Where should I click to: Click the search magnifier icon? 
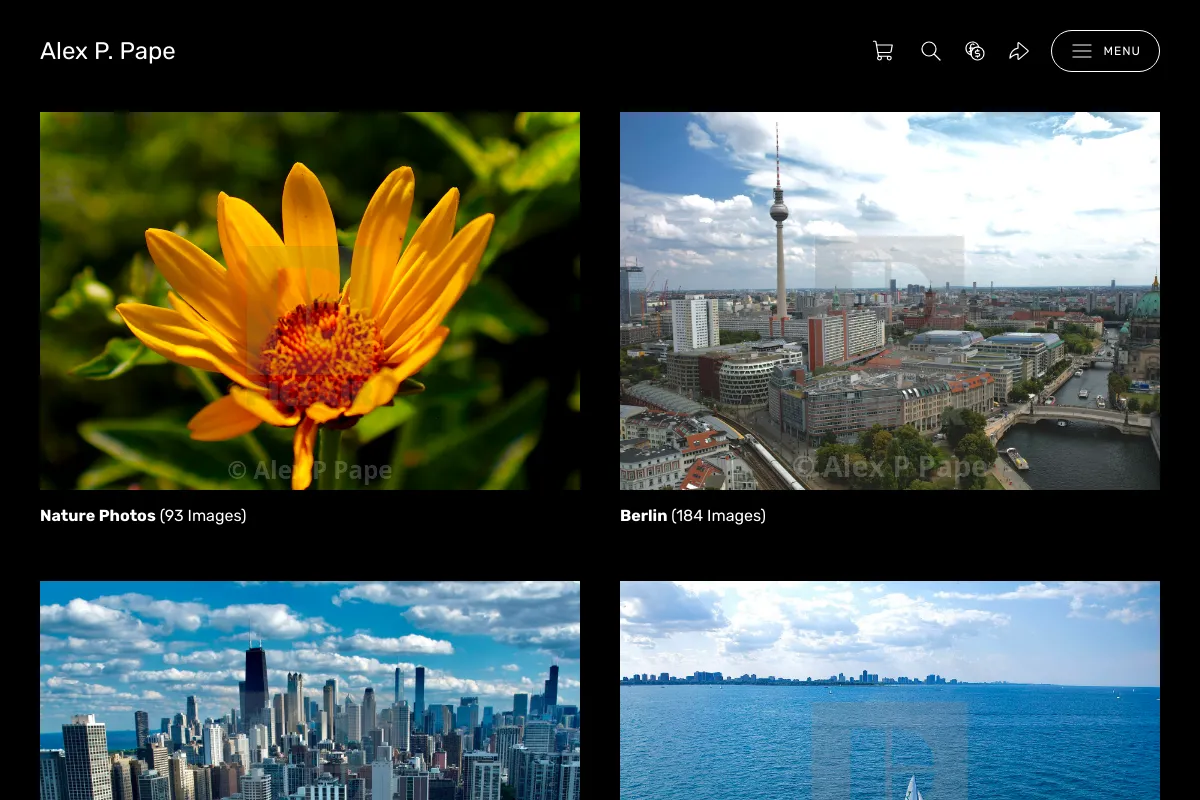point(931,51)
